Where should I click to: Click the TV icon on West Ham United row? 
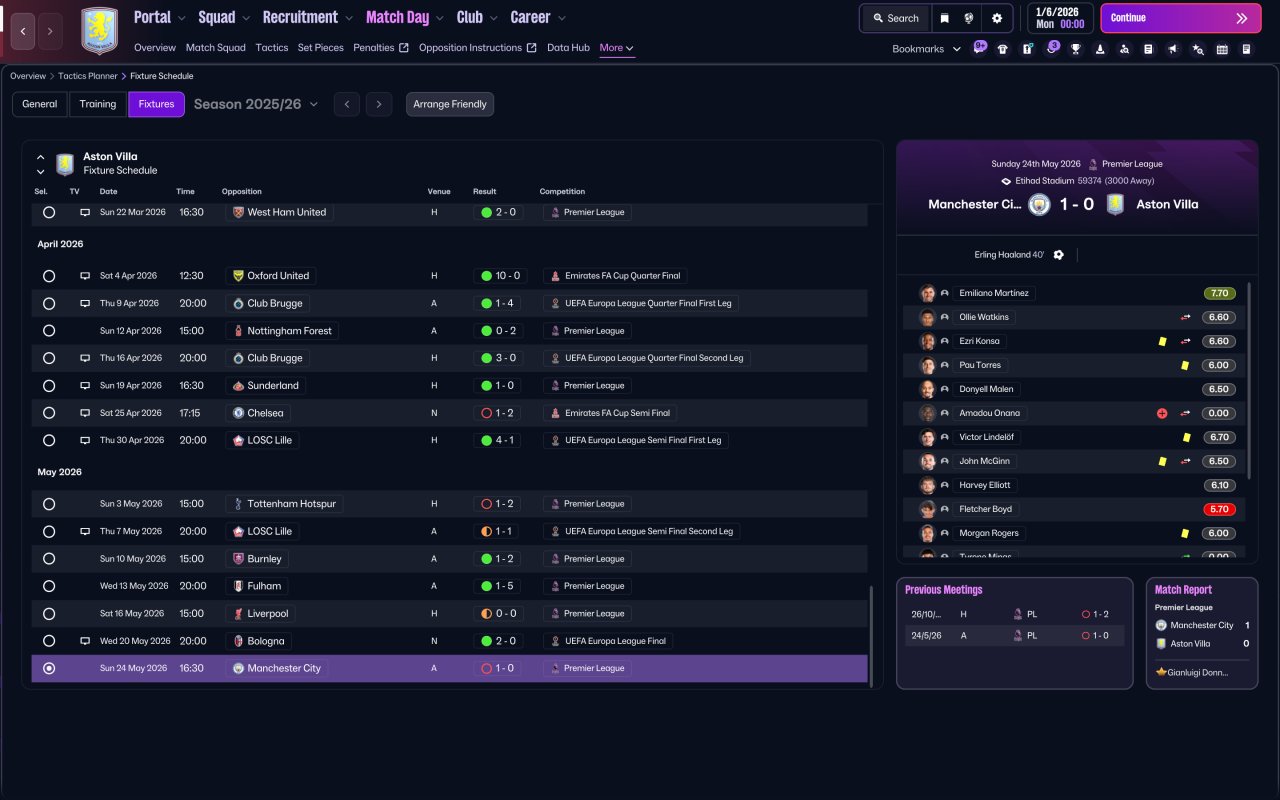[x=85, y=212]
